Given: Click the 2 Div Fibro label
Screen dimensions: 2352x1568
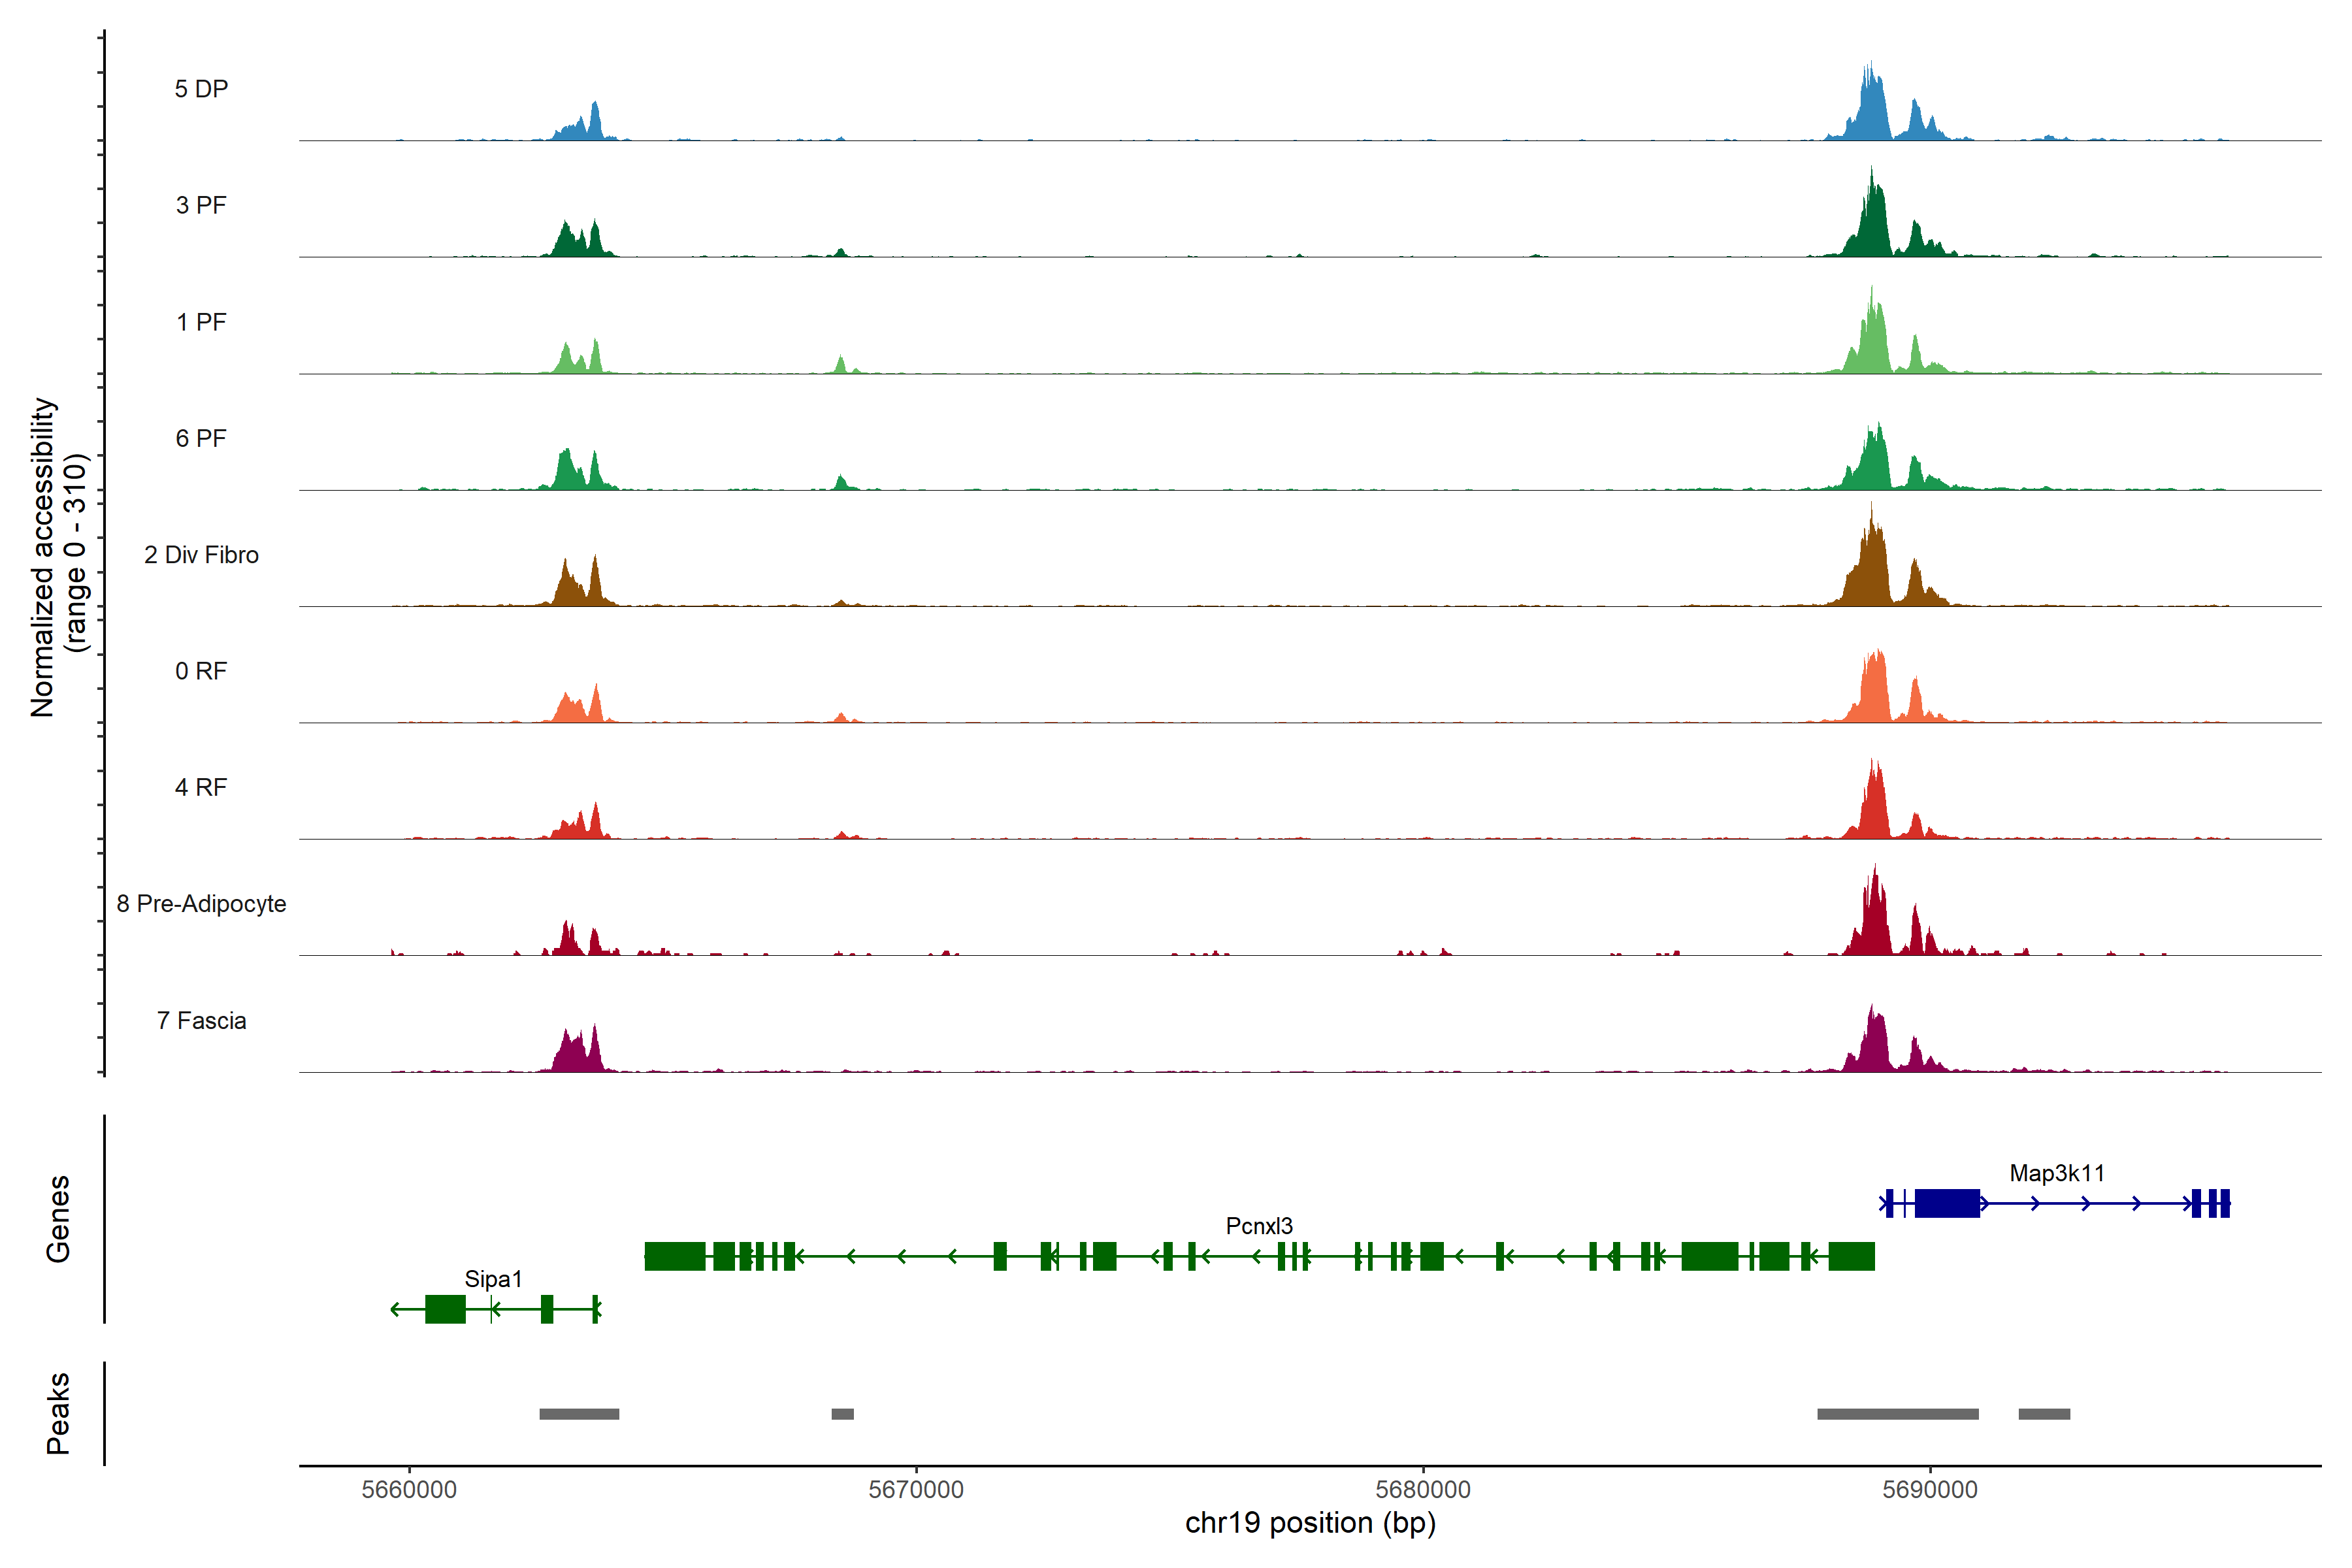Looking at the screenshot, I should pyautogui.click(x=201, y=554).
